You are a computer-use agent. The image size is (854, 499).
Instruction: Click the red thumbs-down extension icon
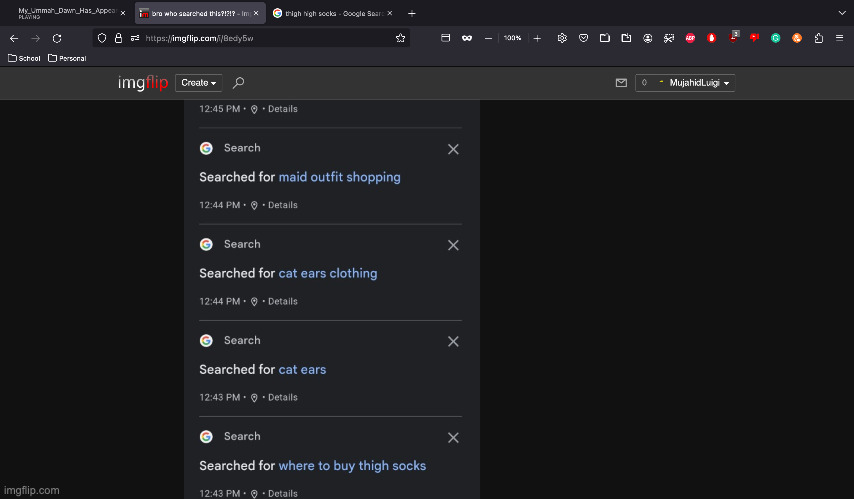(x=754, y=38)
